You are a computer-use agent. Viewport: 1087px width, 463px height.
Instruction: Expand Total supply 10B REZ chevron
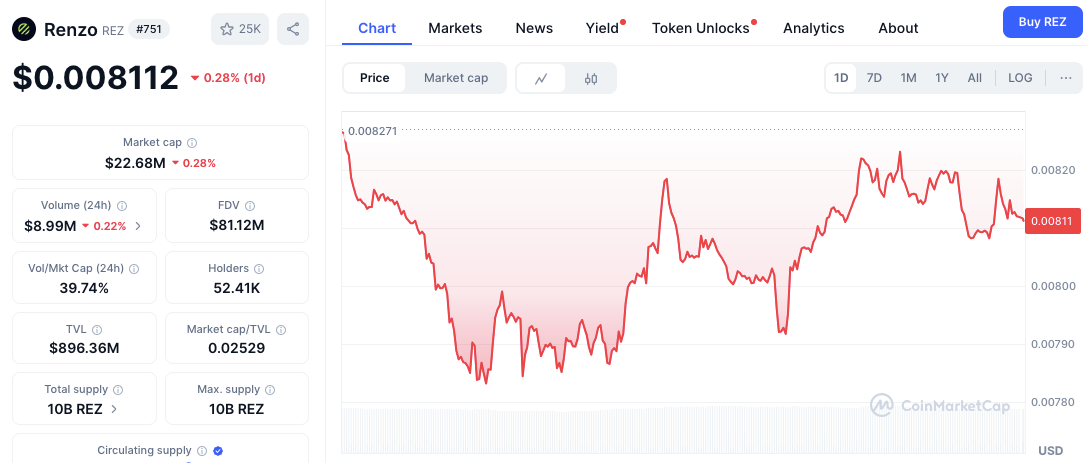(114, 409)
